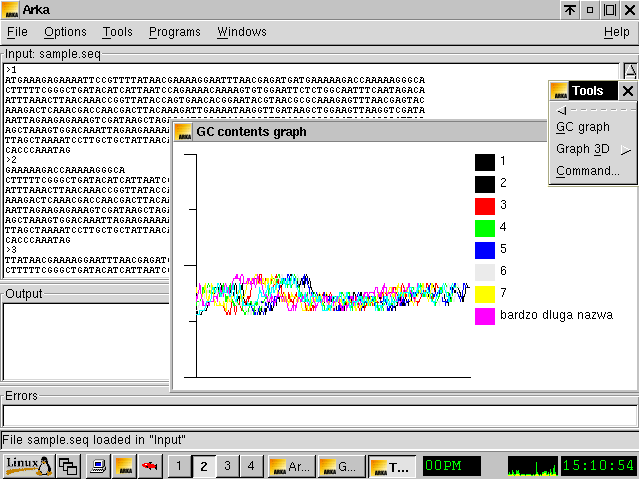The height and width of the screenshot is (479, 639).
Task: Open the Help menu
Action: 616,32
